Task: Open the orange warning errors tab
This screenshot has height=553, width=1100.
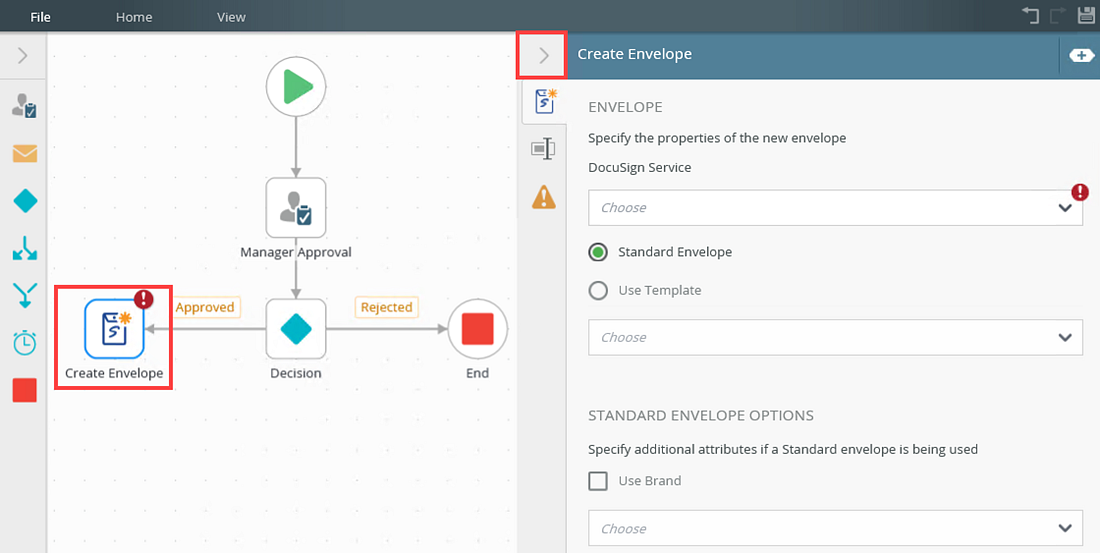Action: (543, 197)
